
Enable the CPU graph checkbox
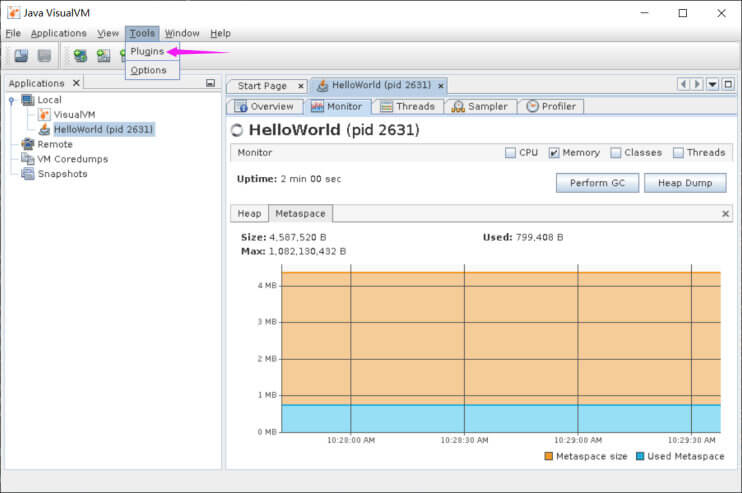click(x=510, y=153)
